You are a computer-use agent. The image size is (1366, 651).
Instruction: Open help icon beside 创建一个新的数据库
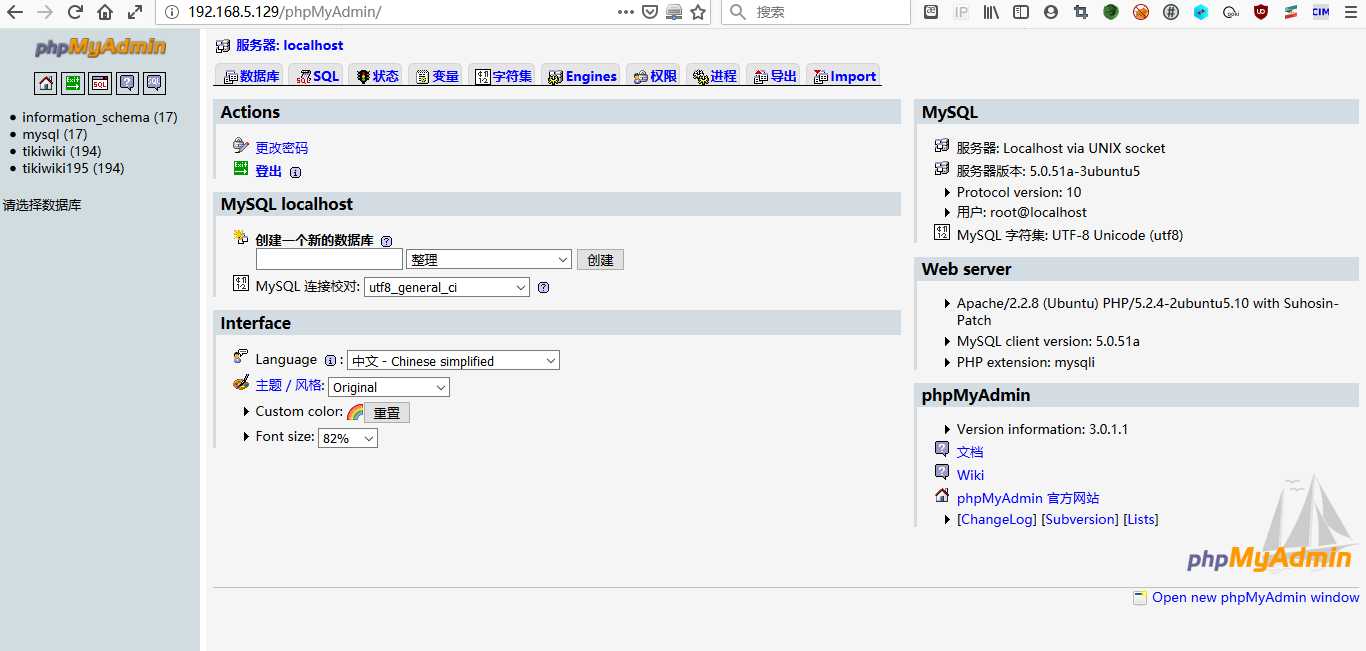[386, 241]
